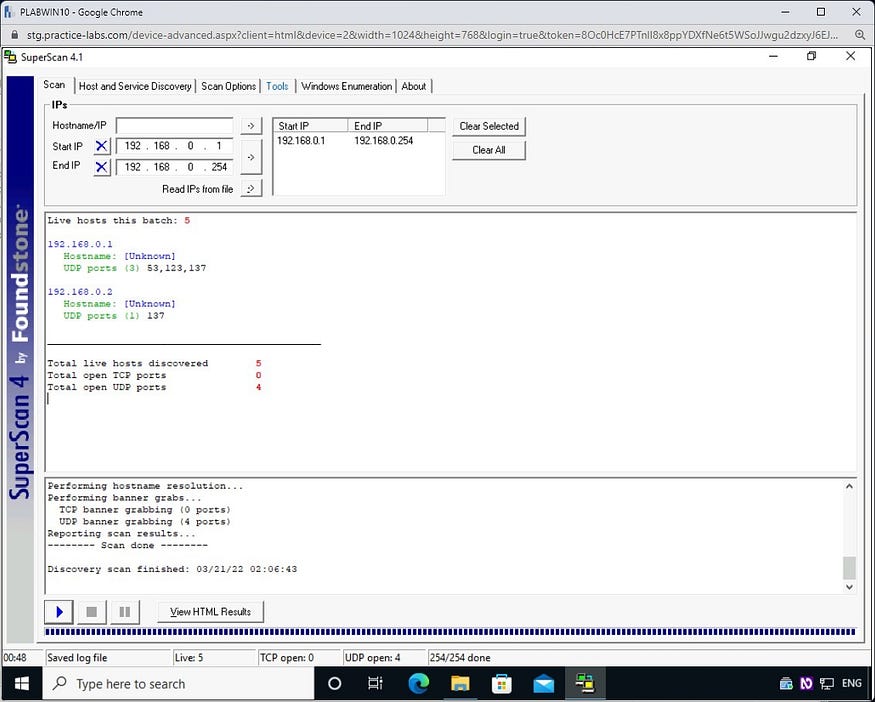
Task: Click the 192.168.0.2 result entry
Action: point(80,292)
